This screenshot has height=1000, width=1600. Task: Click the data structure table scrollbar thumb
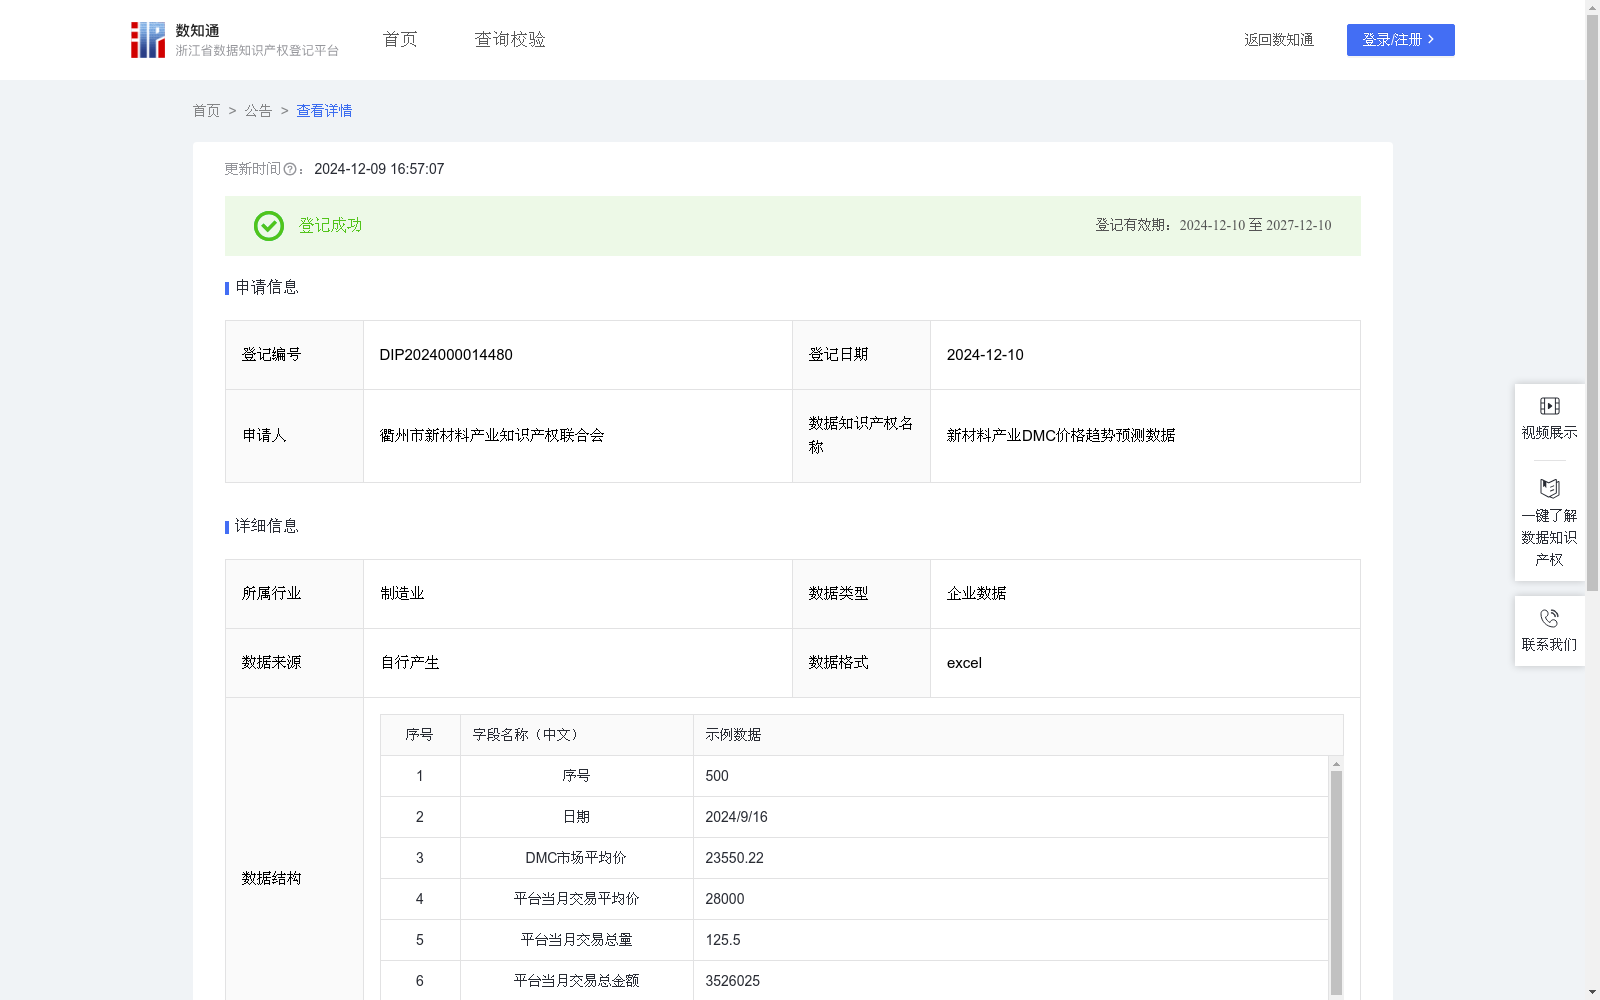(1336, 883)
